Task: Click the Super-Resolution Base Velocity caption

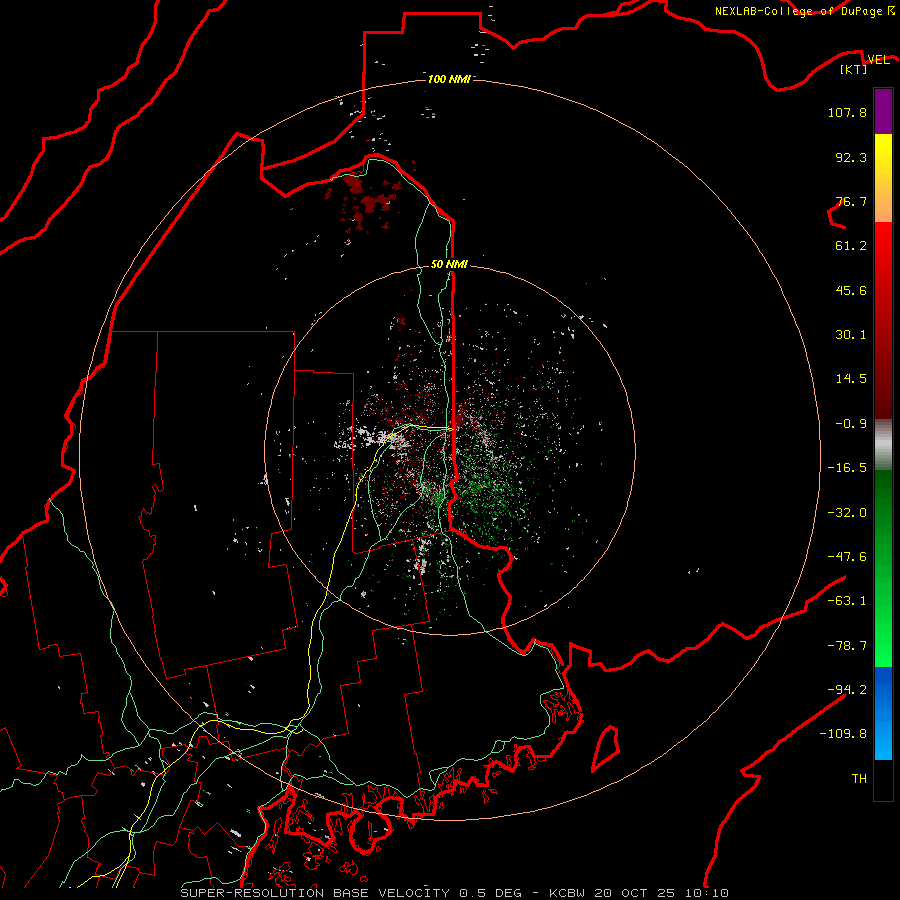Action: 455,893
